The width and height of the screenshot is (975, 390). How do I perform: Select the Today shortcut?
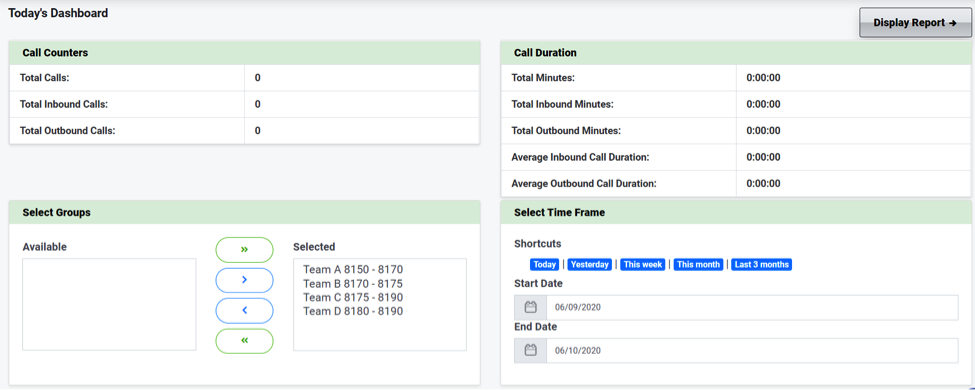(x=544, y=264)
